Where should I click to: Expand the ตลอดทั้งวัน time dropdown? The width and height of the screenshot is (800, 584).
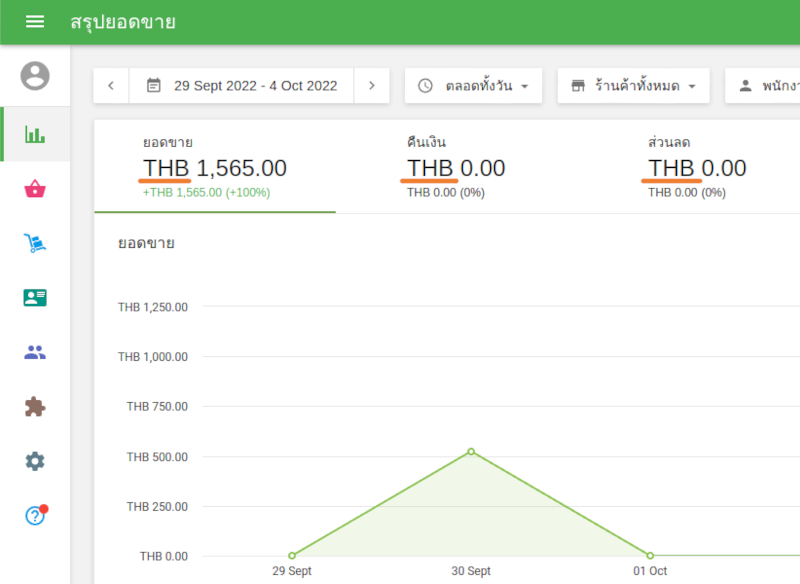473,86
